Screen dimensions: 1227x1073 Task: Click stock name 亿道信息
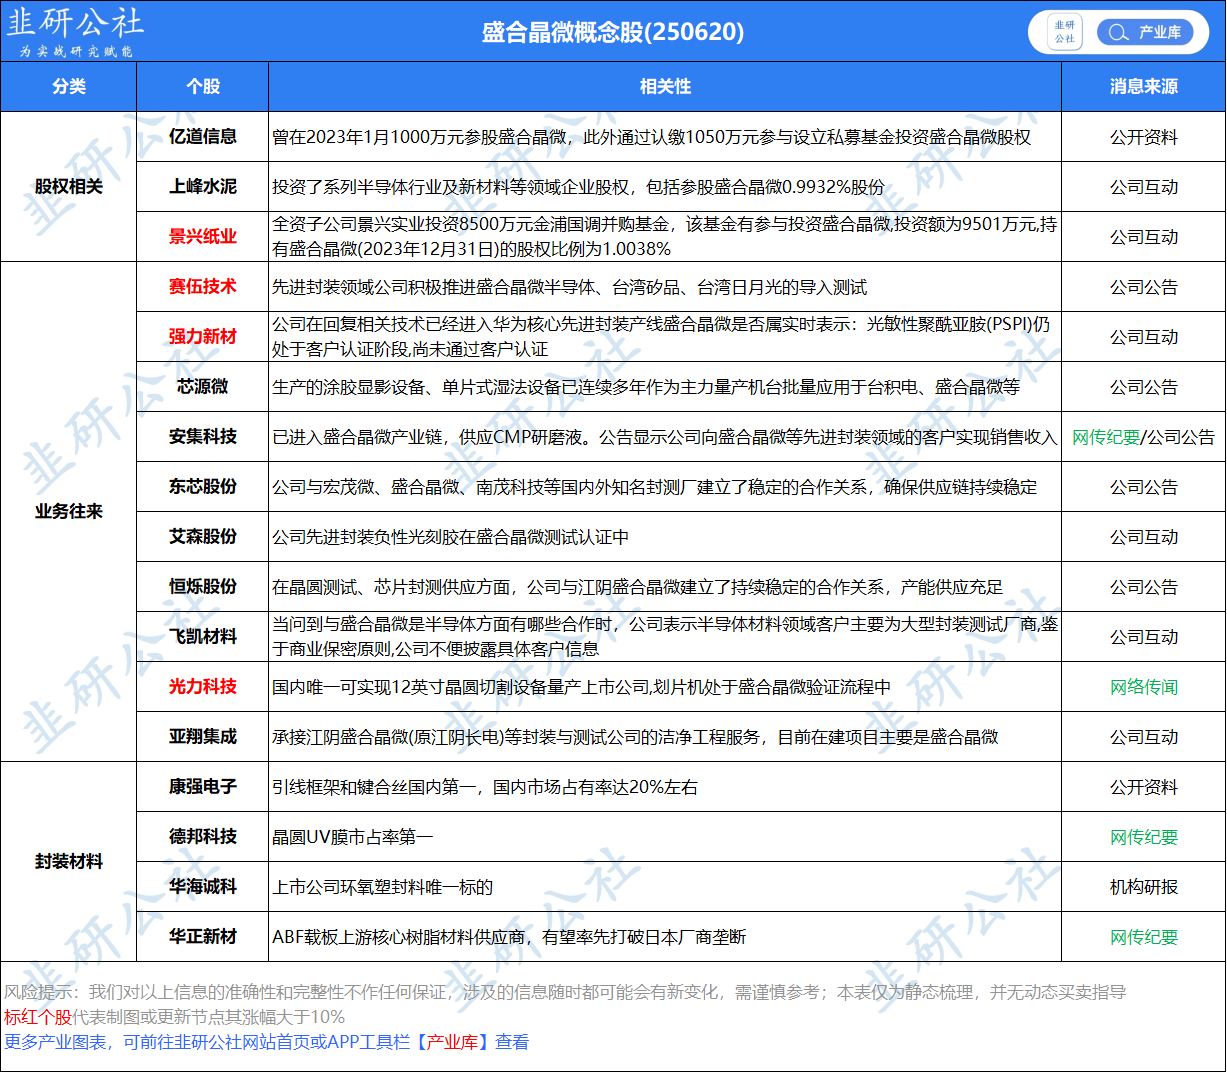[x=203, y=137]
